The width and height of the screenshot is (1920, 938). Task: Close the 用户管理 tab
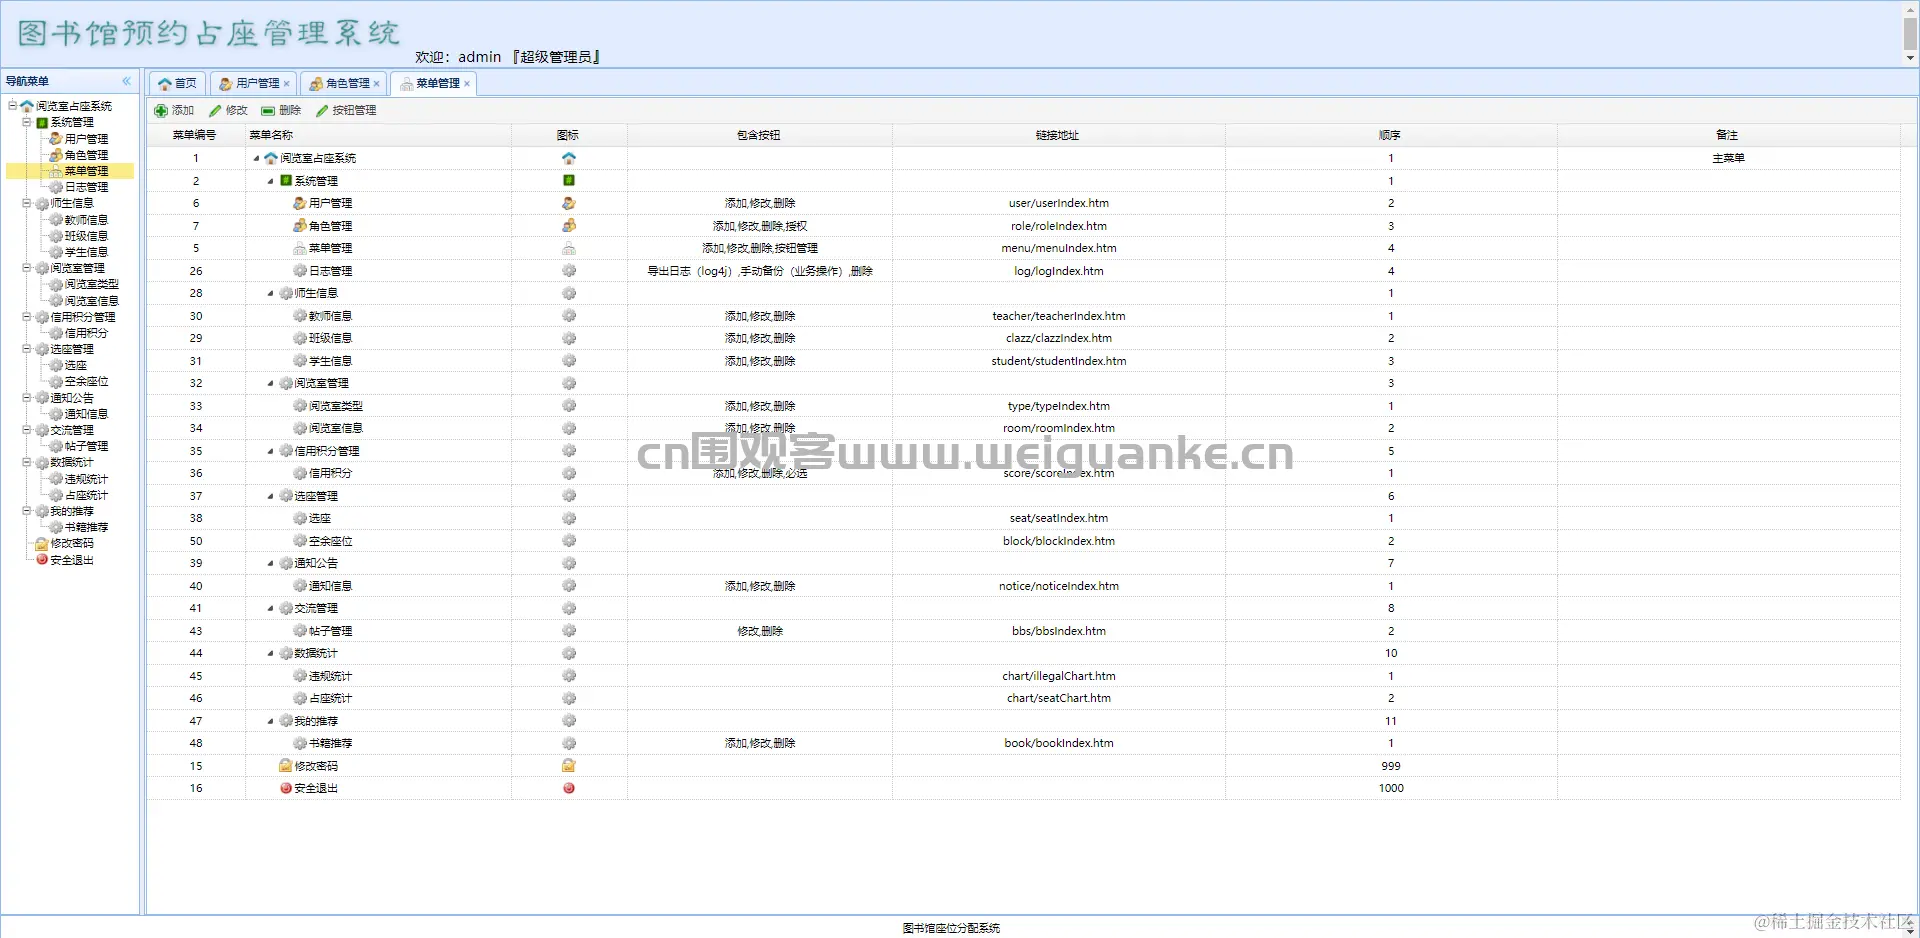[286, 84]
